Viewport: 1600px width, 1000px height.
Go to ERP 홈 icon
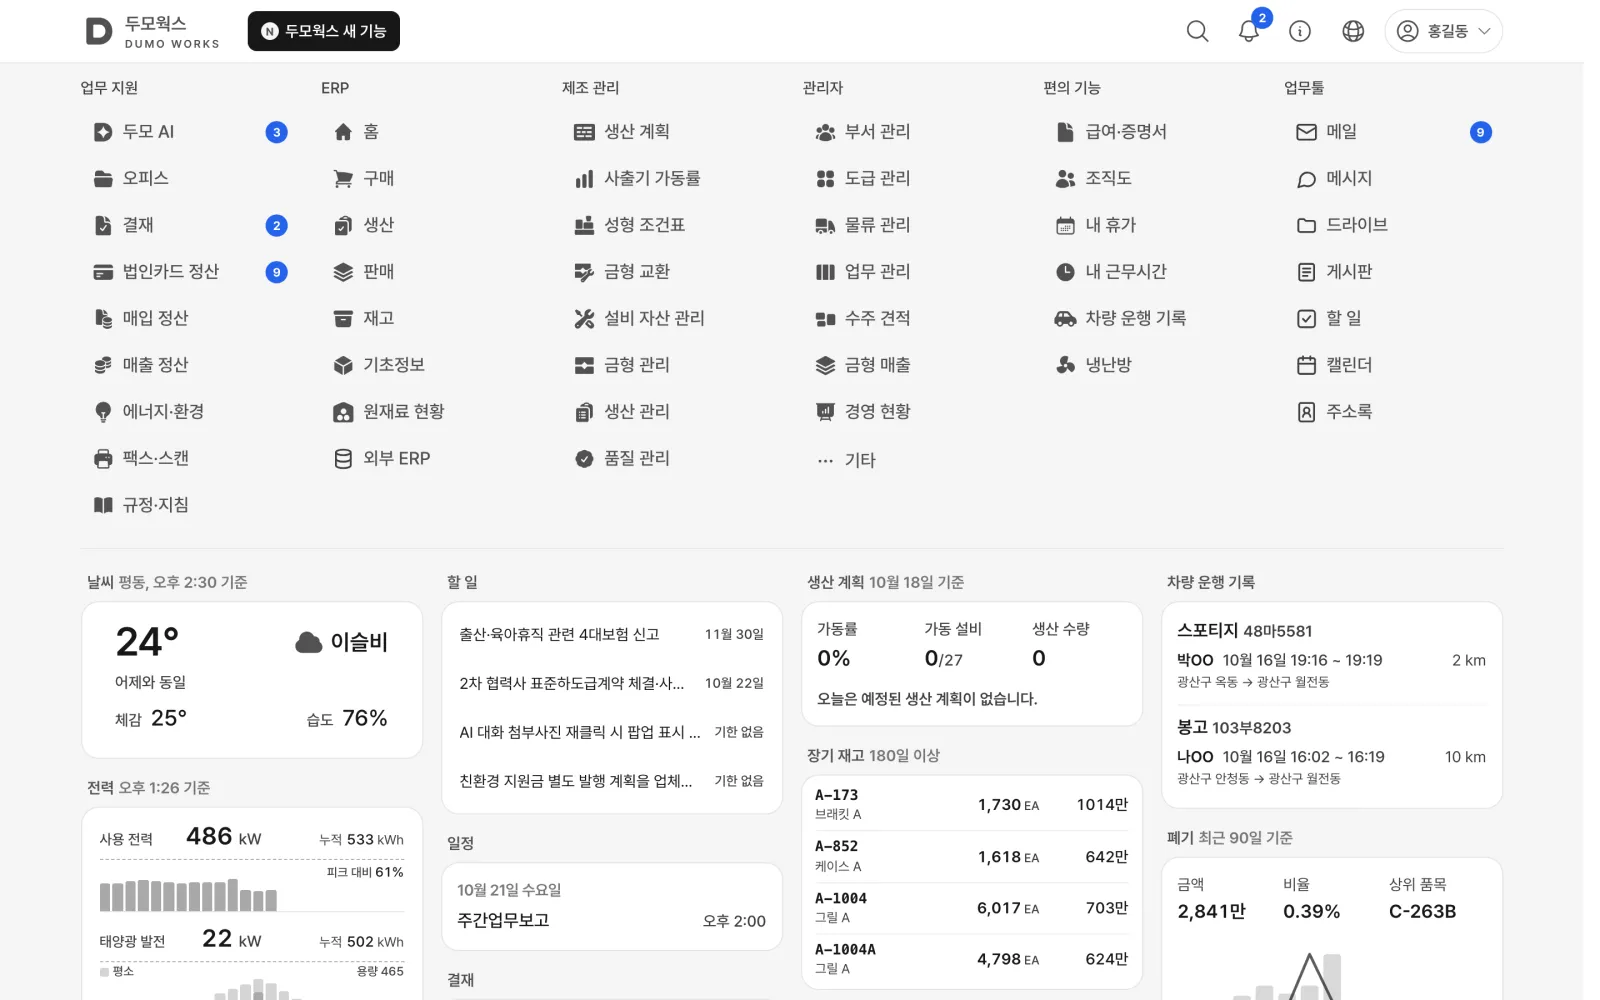(x=343, y=132)
